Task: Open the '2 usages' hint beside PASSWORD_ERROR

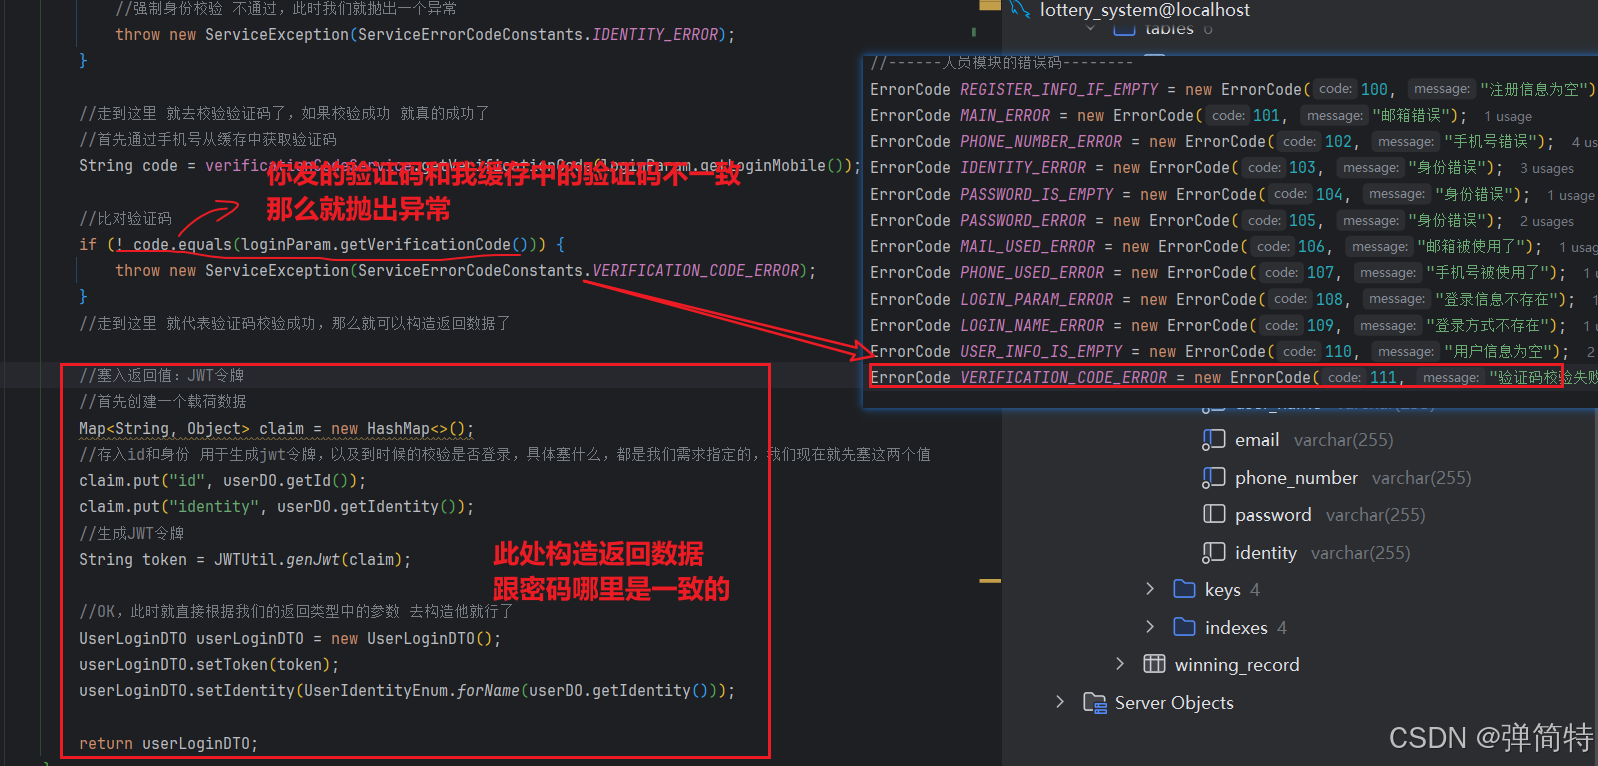Action: (x=1546, y=222)
